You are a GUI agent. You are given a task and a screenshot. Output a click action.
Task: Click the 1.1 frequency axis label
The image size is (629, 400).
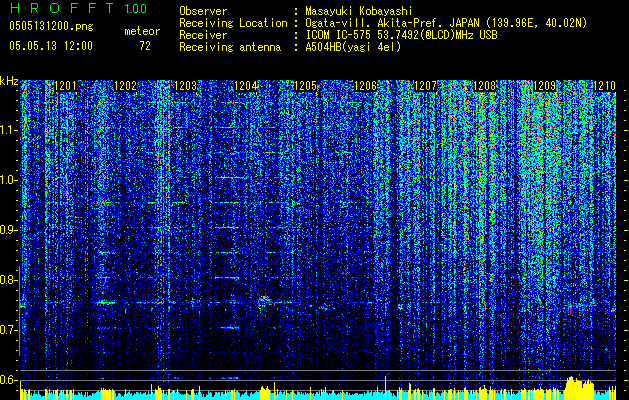click(8, 130)
